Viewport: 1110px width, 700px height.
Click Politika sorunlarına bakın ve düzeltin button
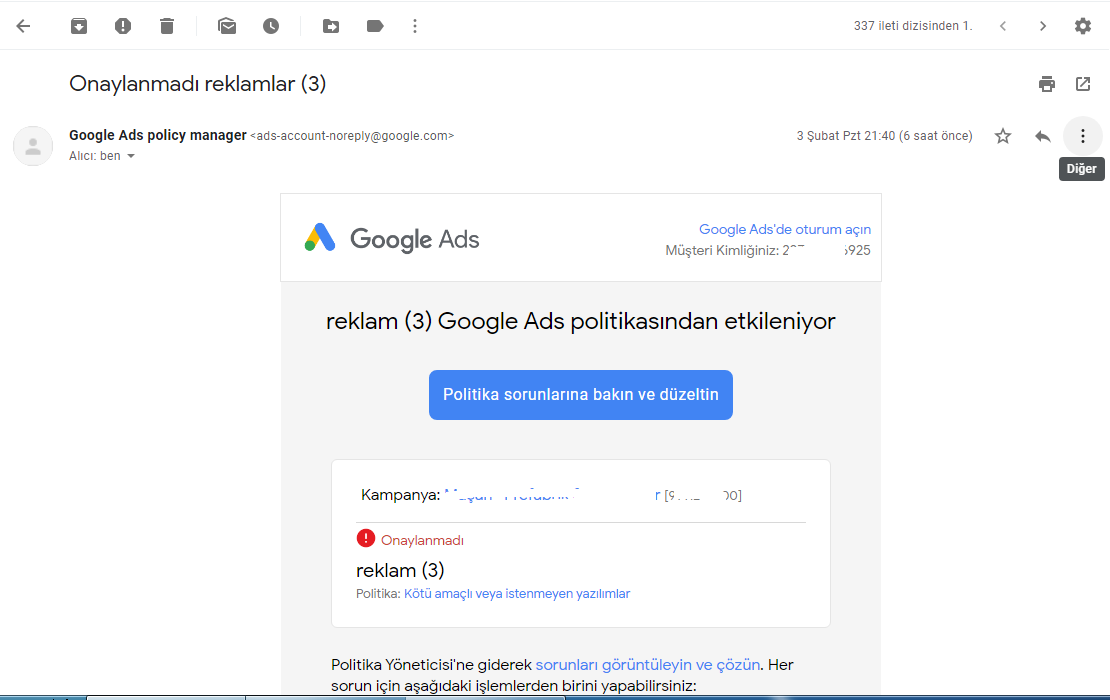coord(580,395)
